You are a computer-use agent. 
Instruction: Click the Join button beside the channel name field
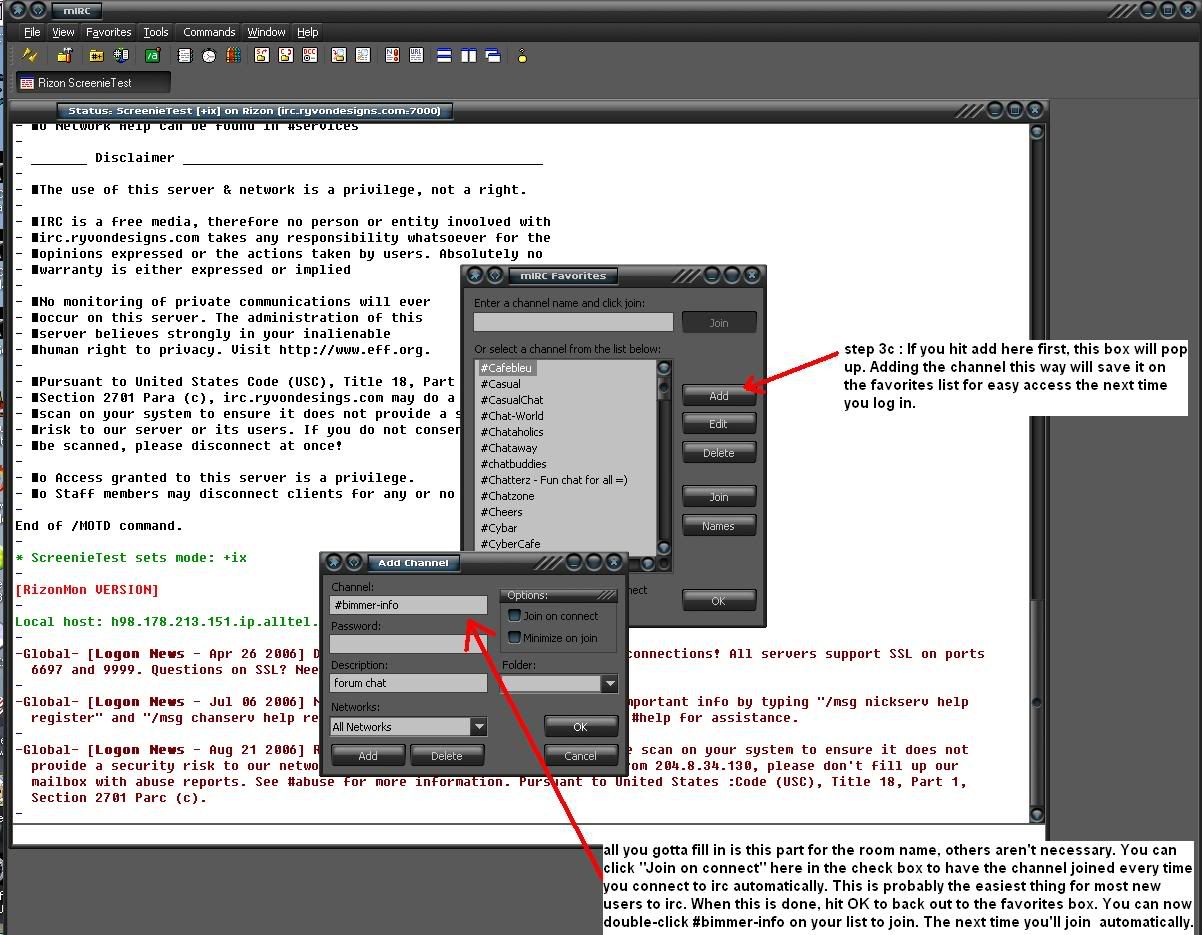coord(719,323)
